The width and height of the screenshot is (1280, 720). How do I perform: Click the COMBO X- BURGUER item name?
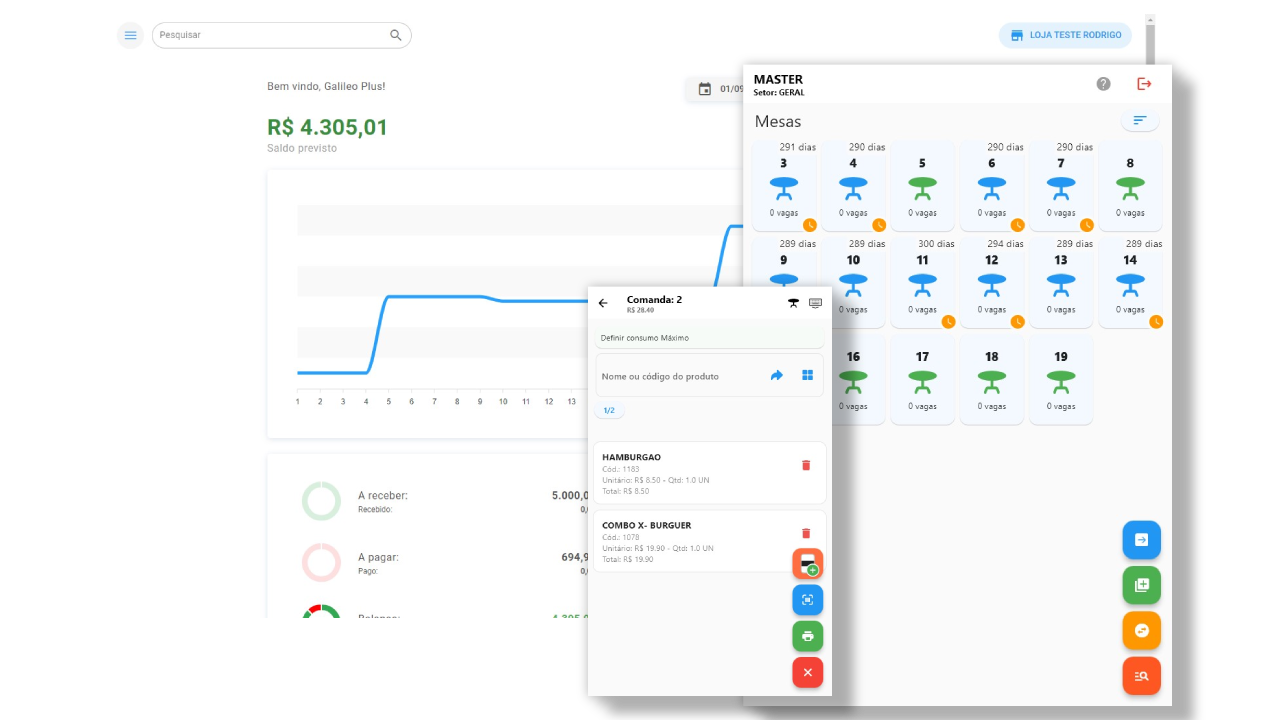[x=646, y=525]
